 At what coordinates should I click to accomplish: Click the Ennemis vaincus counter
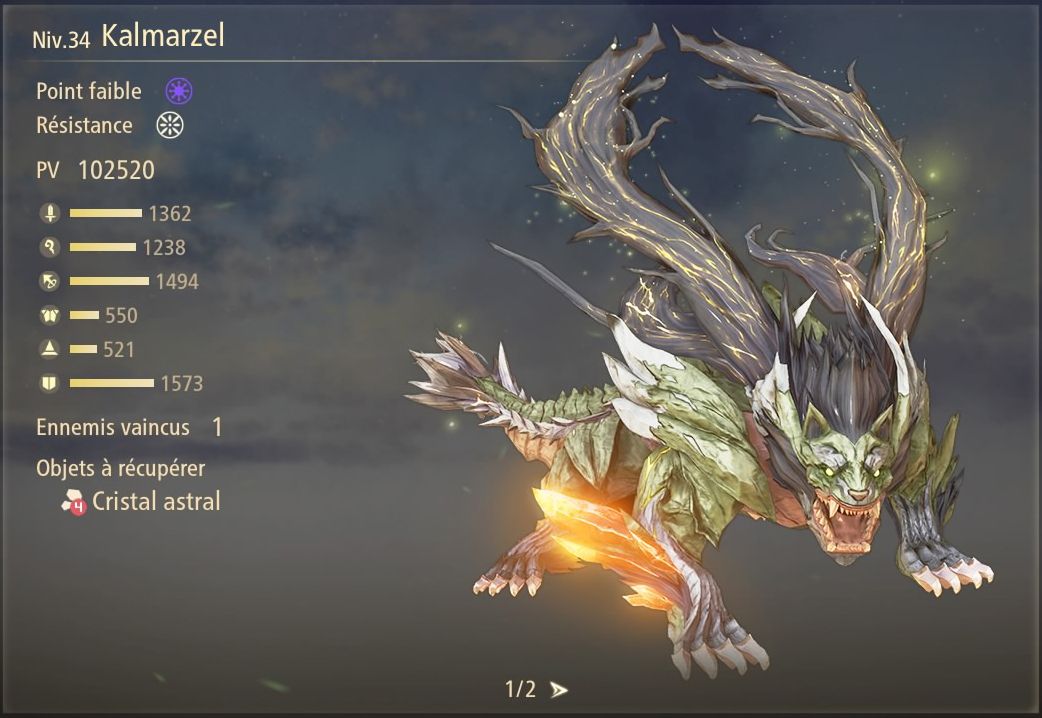point(130,427)
